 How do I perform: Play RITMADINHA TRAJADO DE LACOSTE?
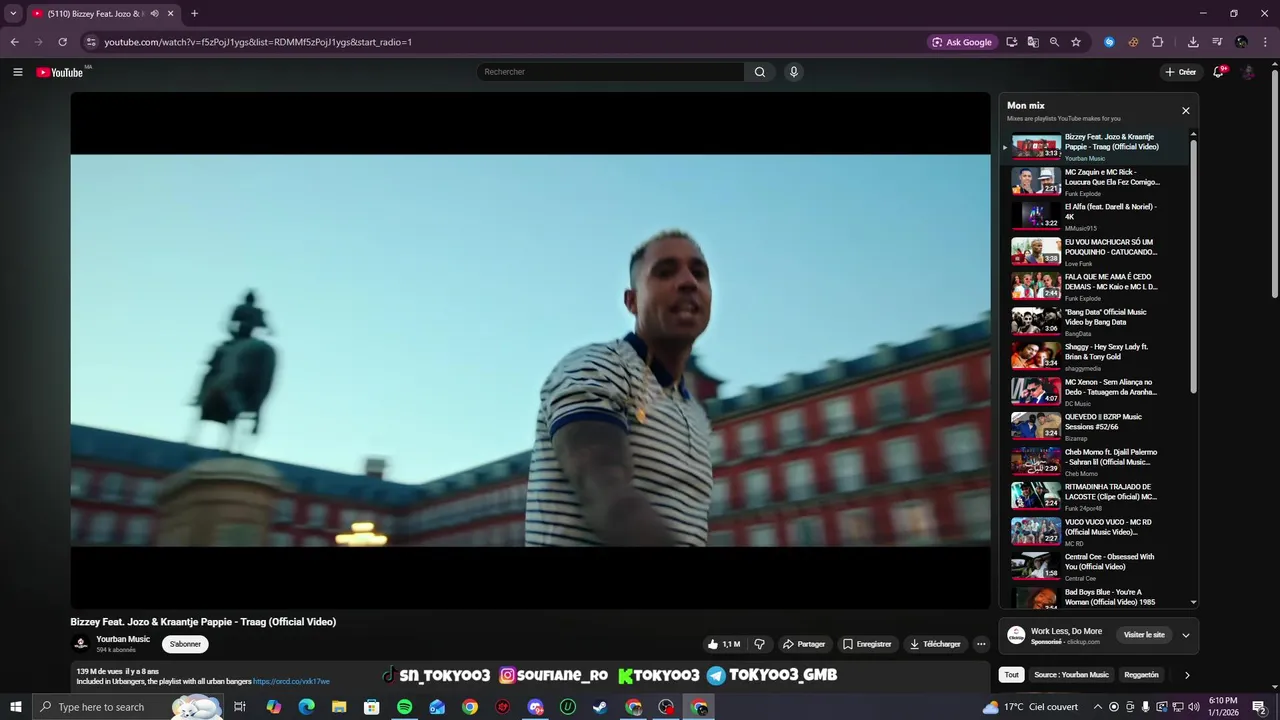tap(1095, 496)
